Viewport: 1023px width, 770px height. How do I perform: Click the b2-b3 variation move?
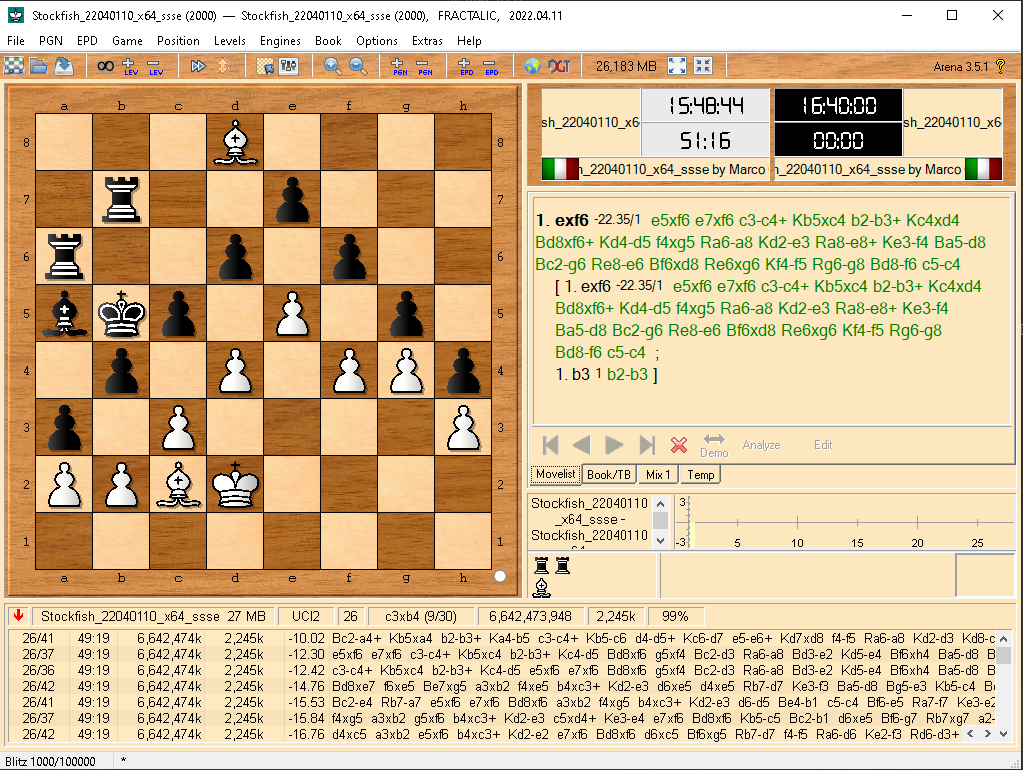[627, 375]
